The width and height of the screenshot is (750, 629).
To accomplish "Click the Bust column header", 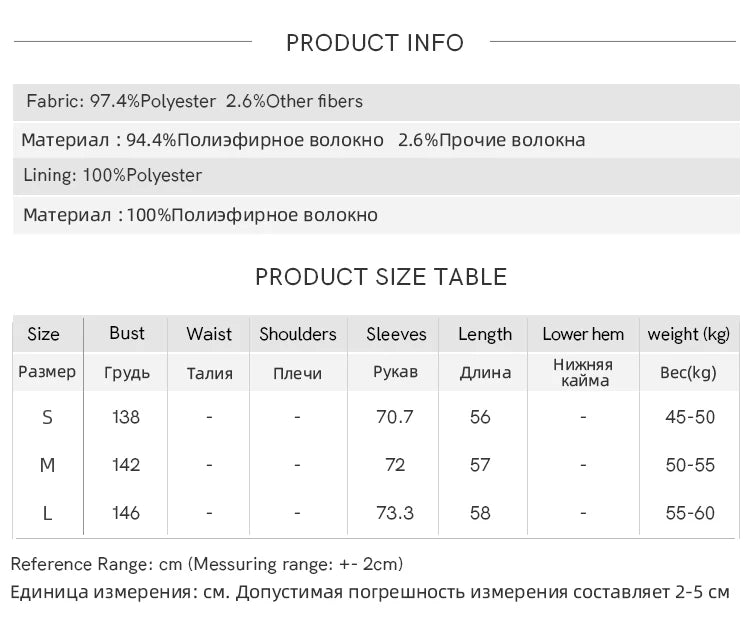I will (127, 333).
